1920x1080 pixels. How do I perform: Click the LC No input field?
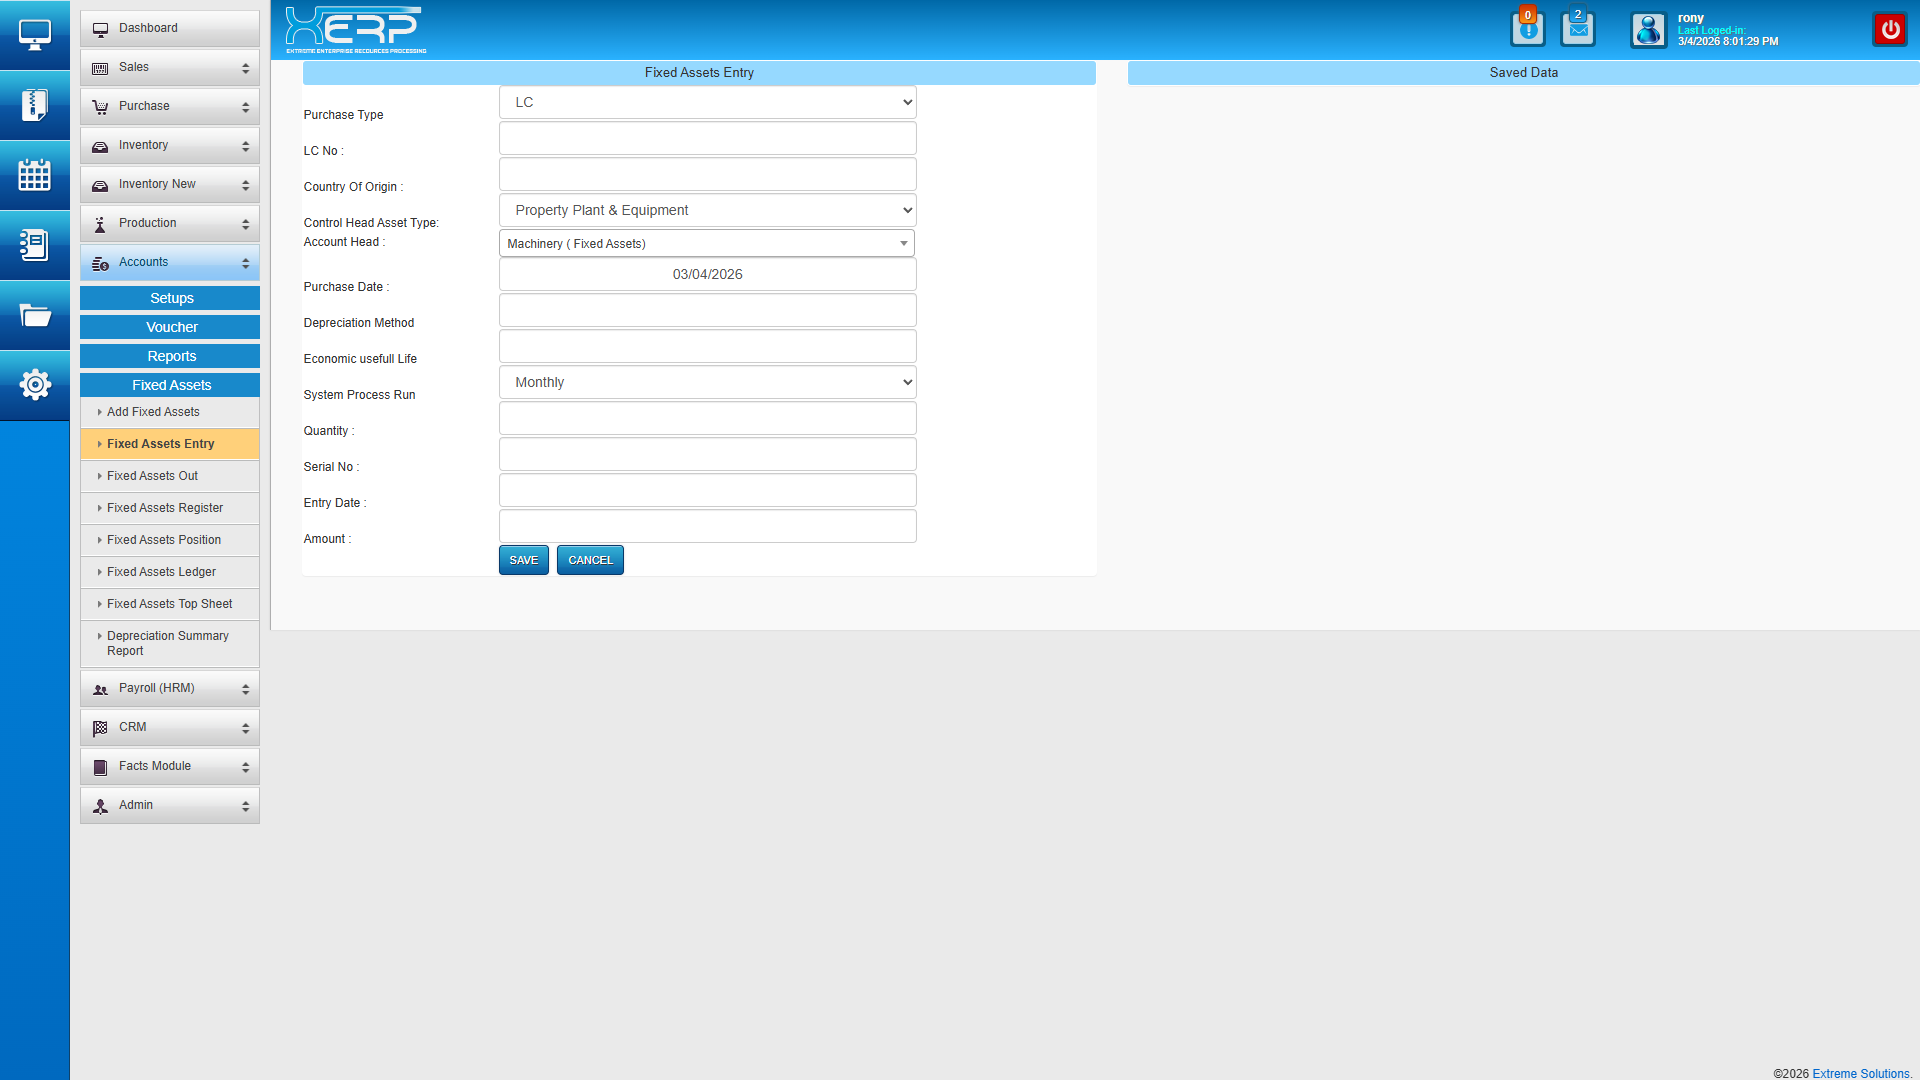click(707, 138)
